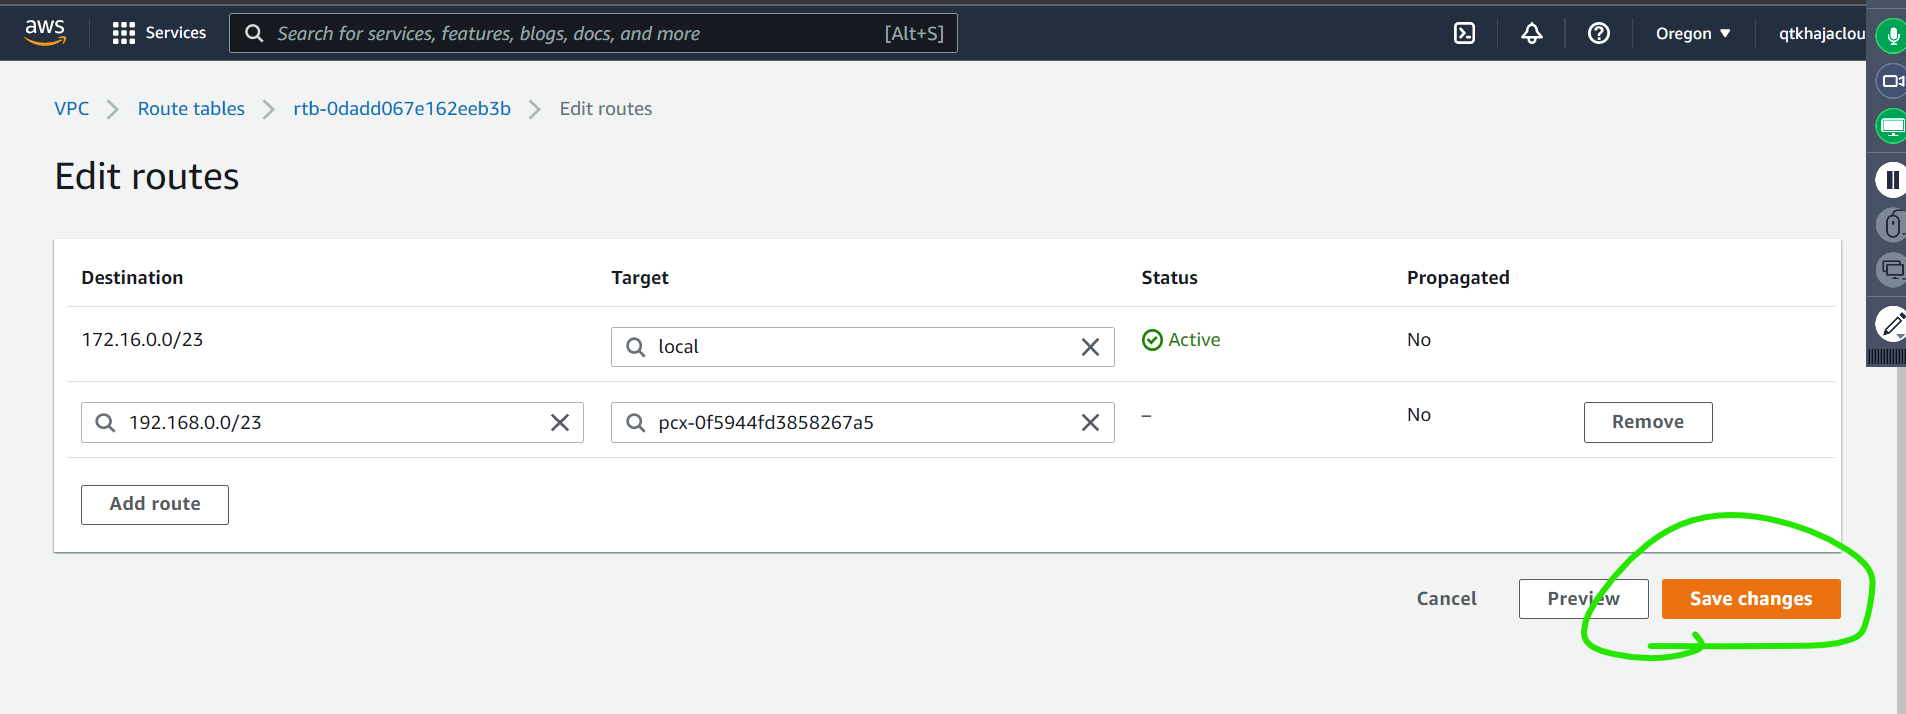Go to the AWS console home logo
This screenshot has height=714, width=1906.
click(45, 32)
